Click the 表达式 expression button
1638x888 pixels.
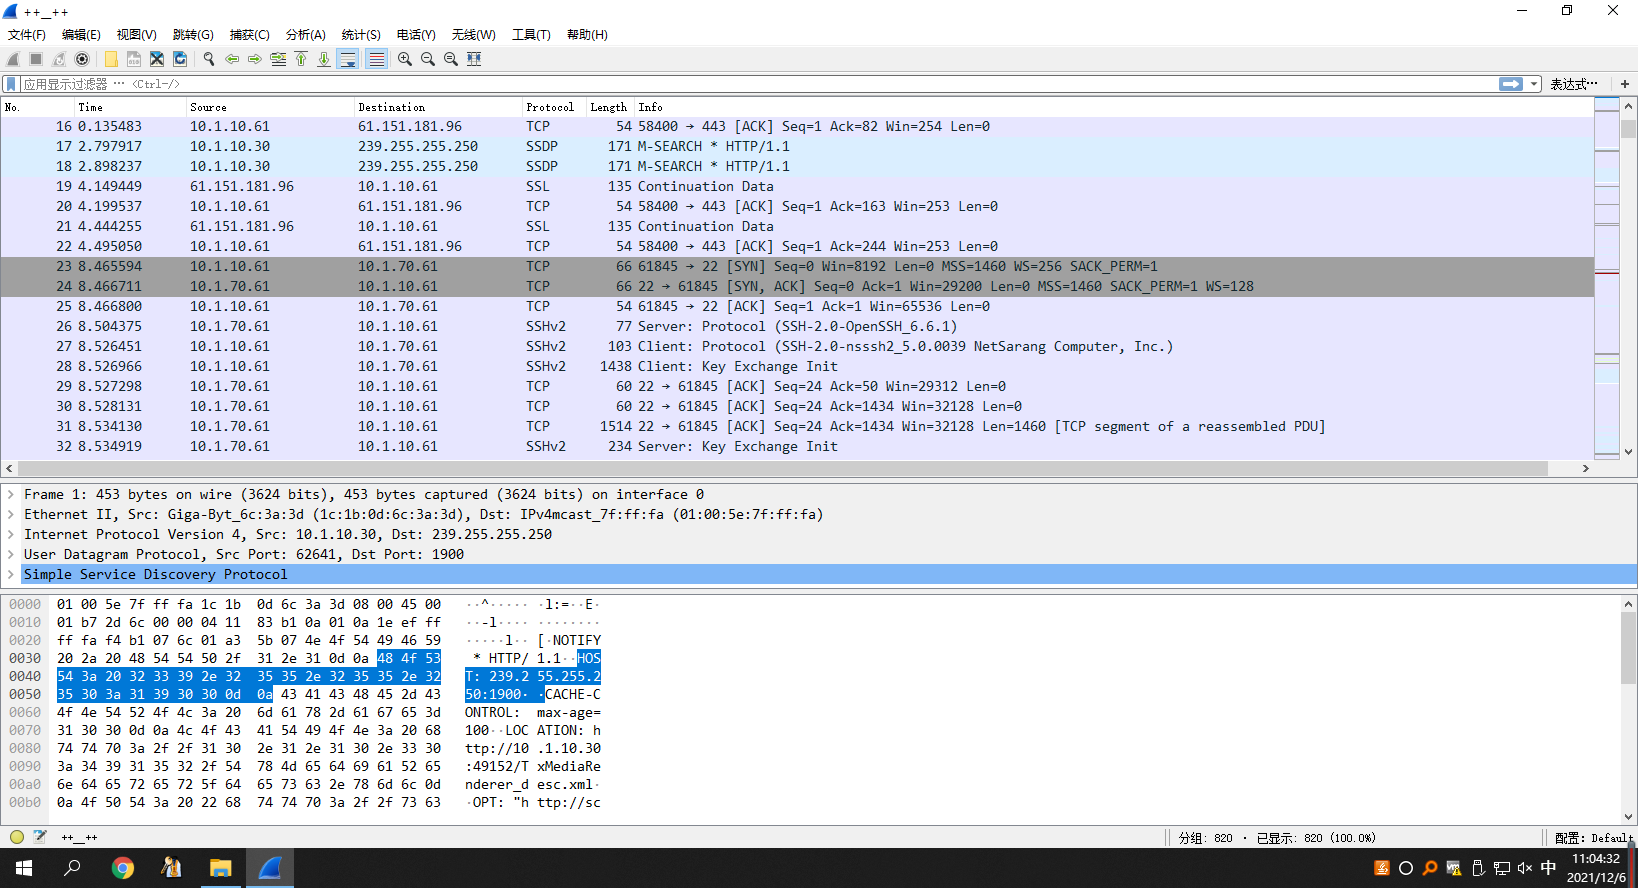pos(1574,84)
